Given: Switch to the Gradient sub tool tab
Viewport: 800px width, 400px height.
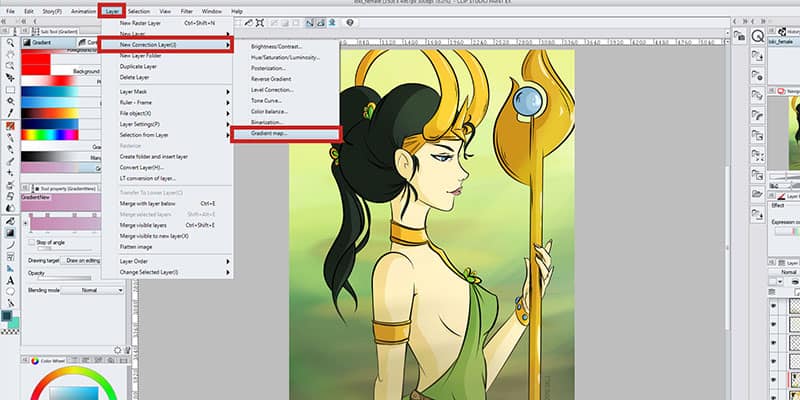Looking at the screenshot, I should click(x=47, y=43).
